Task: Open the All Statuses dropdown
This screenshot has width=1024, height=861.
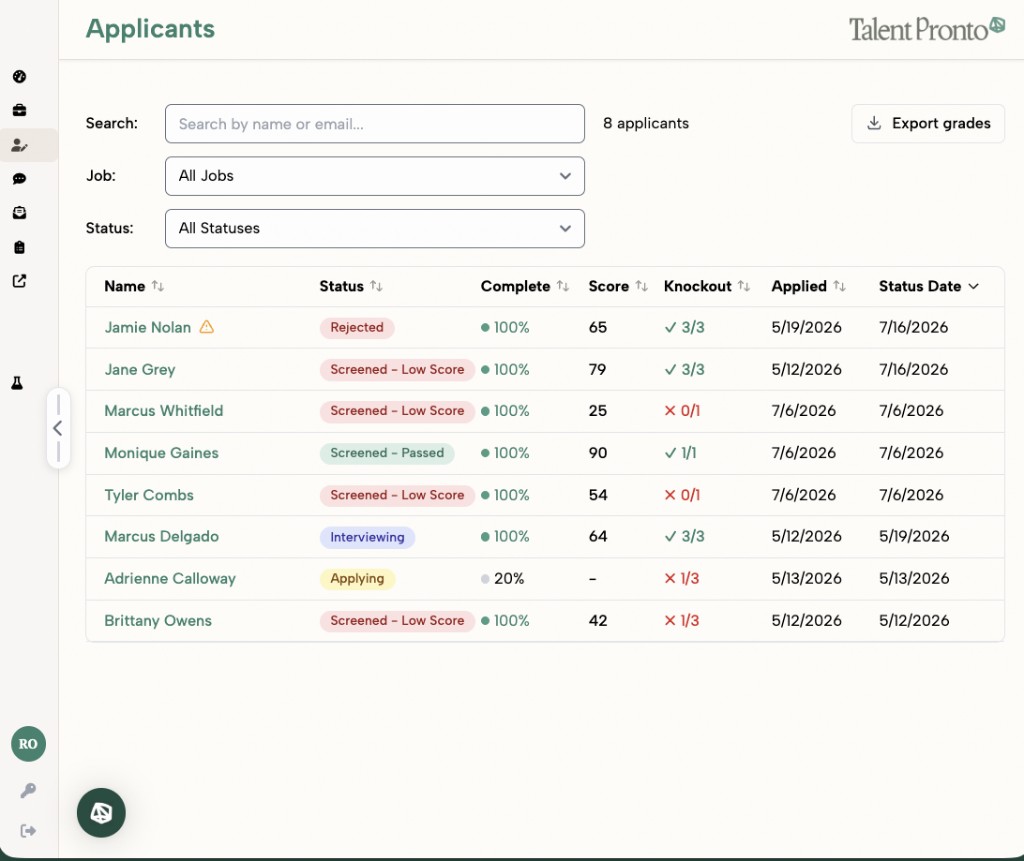Action: (x=375, y=229)
